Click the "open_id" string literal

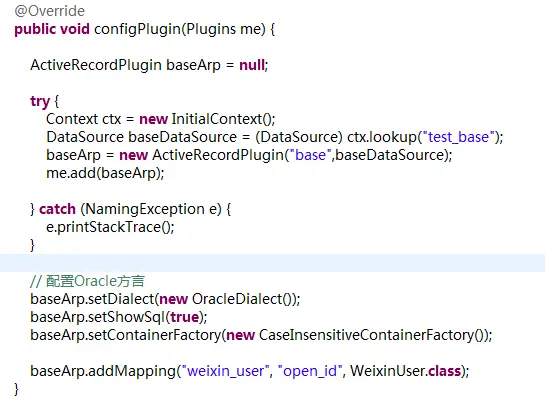pos(310,371)
